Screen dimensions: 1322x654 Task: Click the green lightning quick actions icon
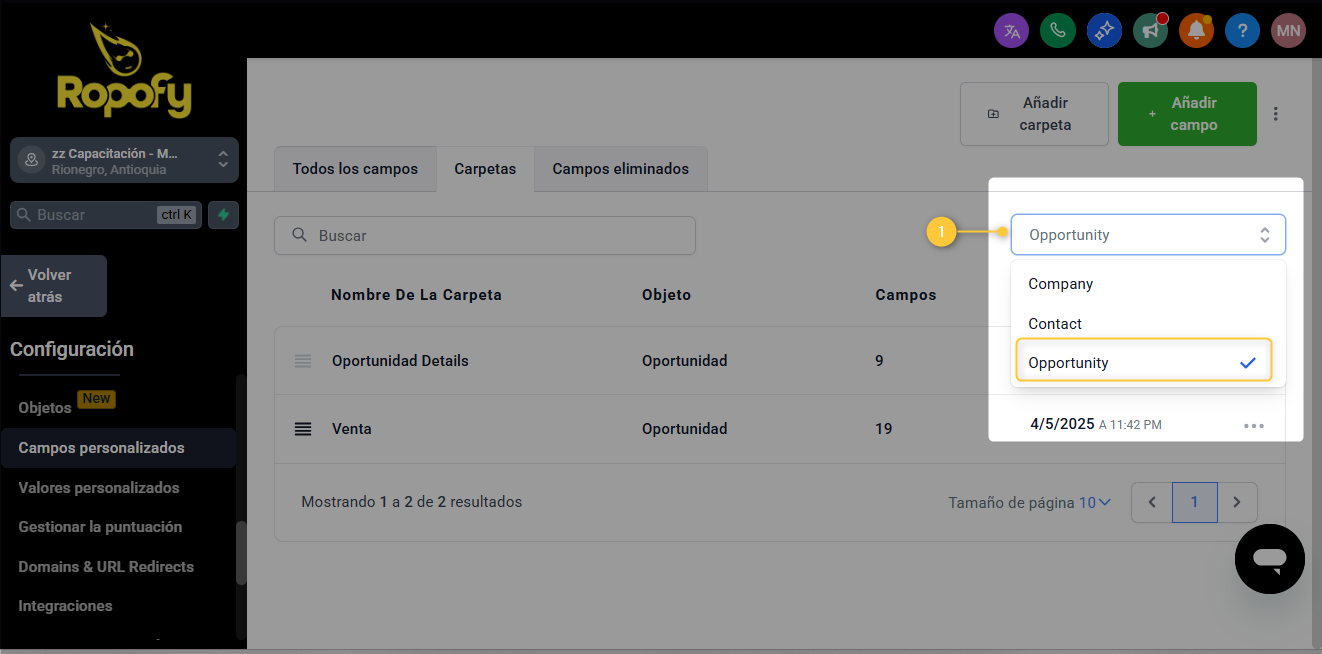click(223, 215)
